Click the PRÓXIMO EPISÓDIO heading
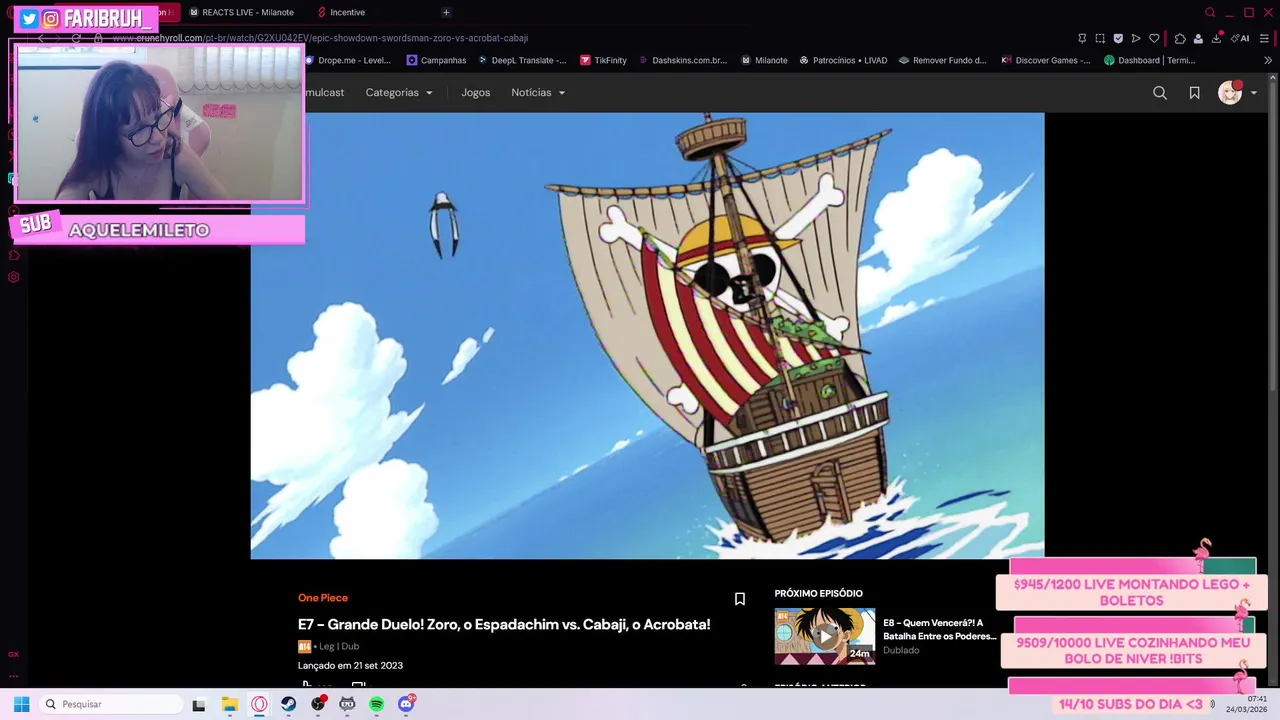This screenshot has width=1280, height=720. (818, 593)
